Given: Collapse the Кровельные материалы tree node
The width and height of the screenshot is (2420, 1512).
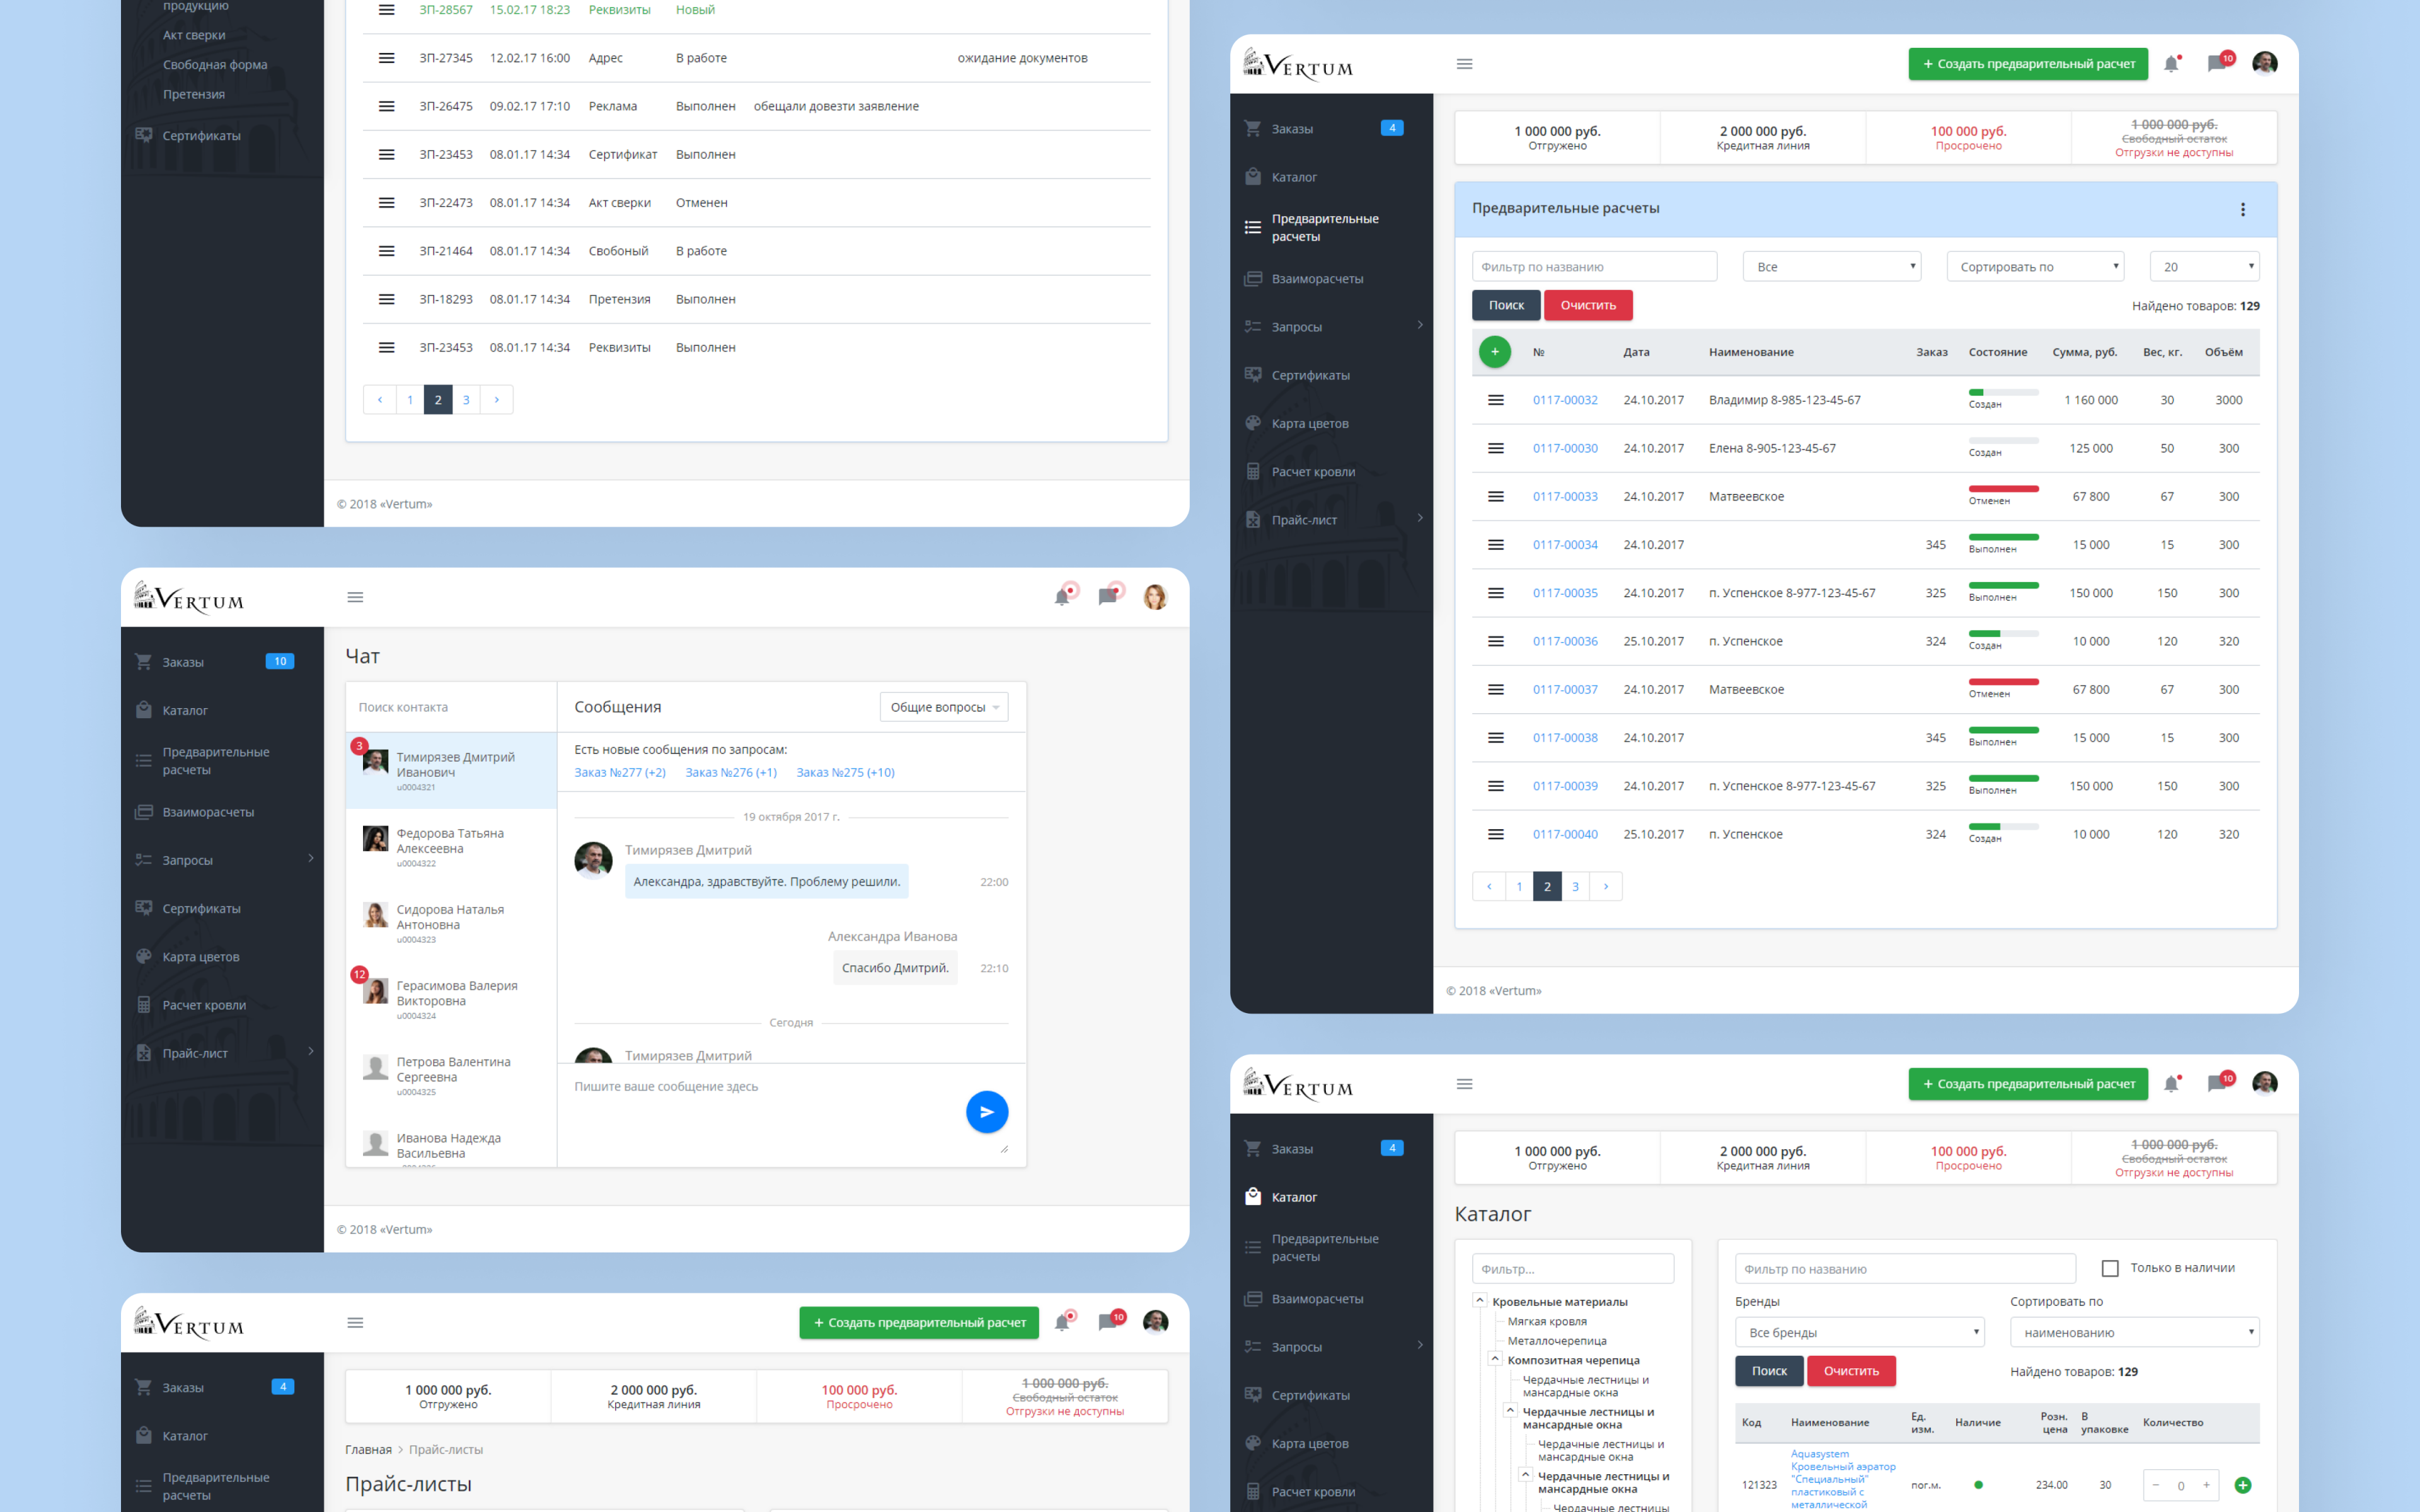Looking at the screenshot, I should [x=1479, y=1300].
